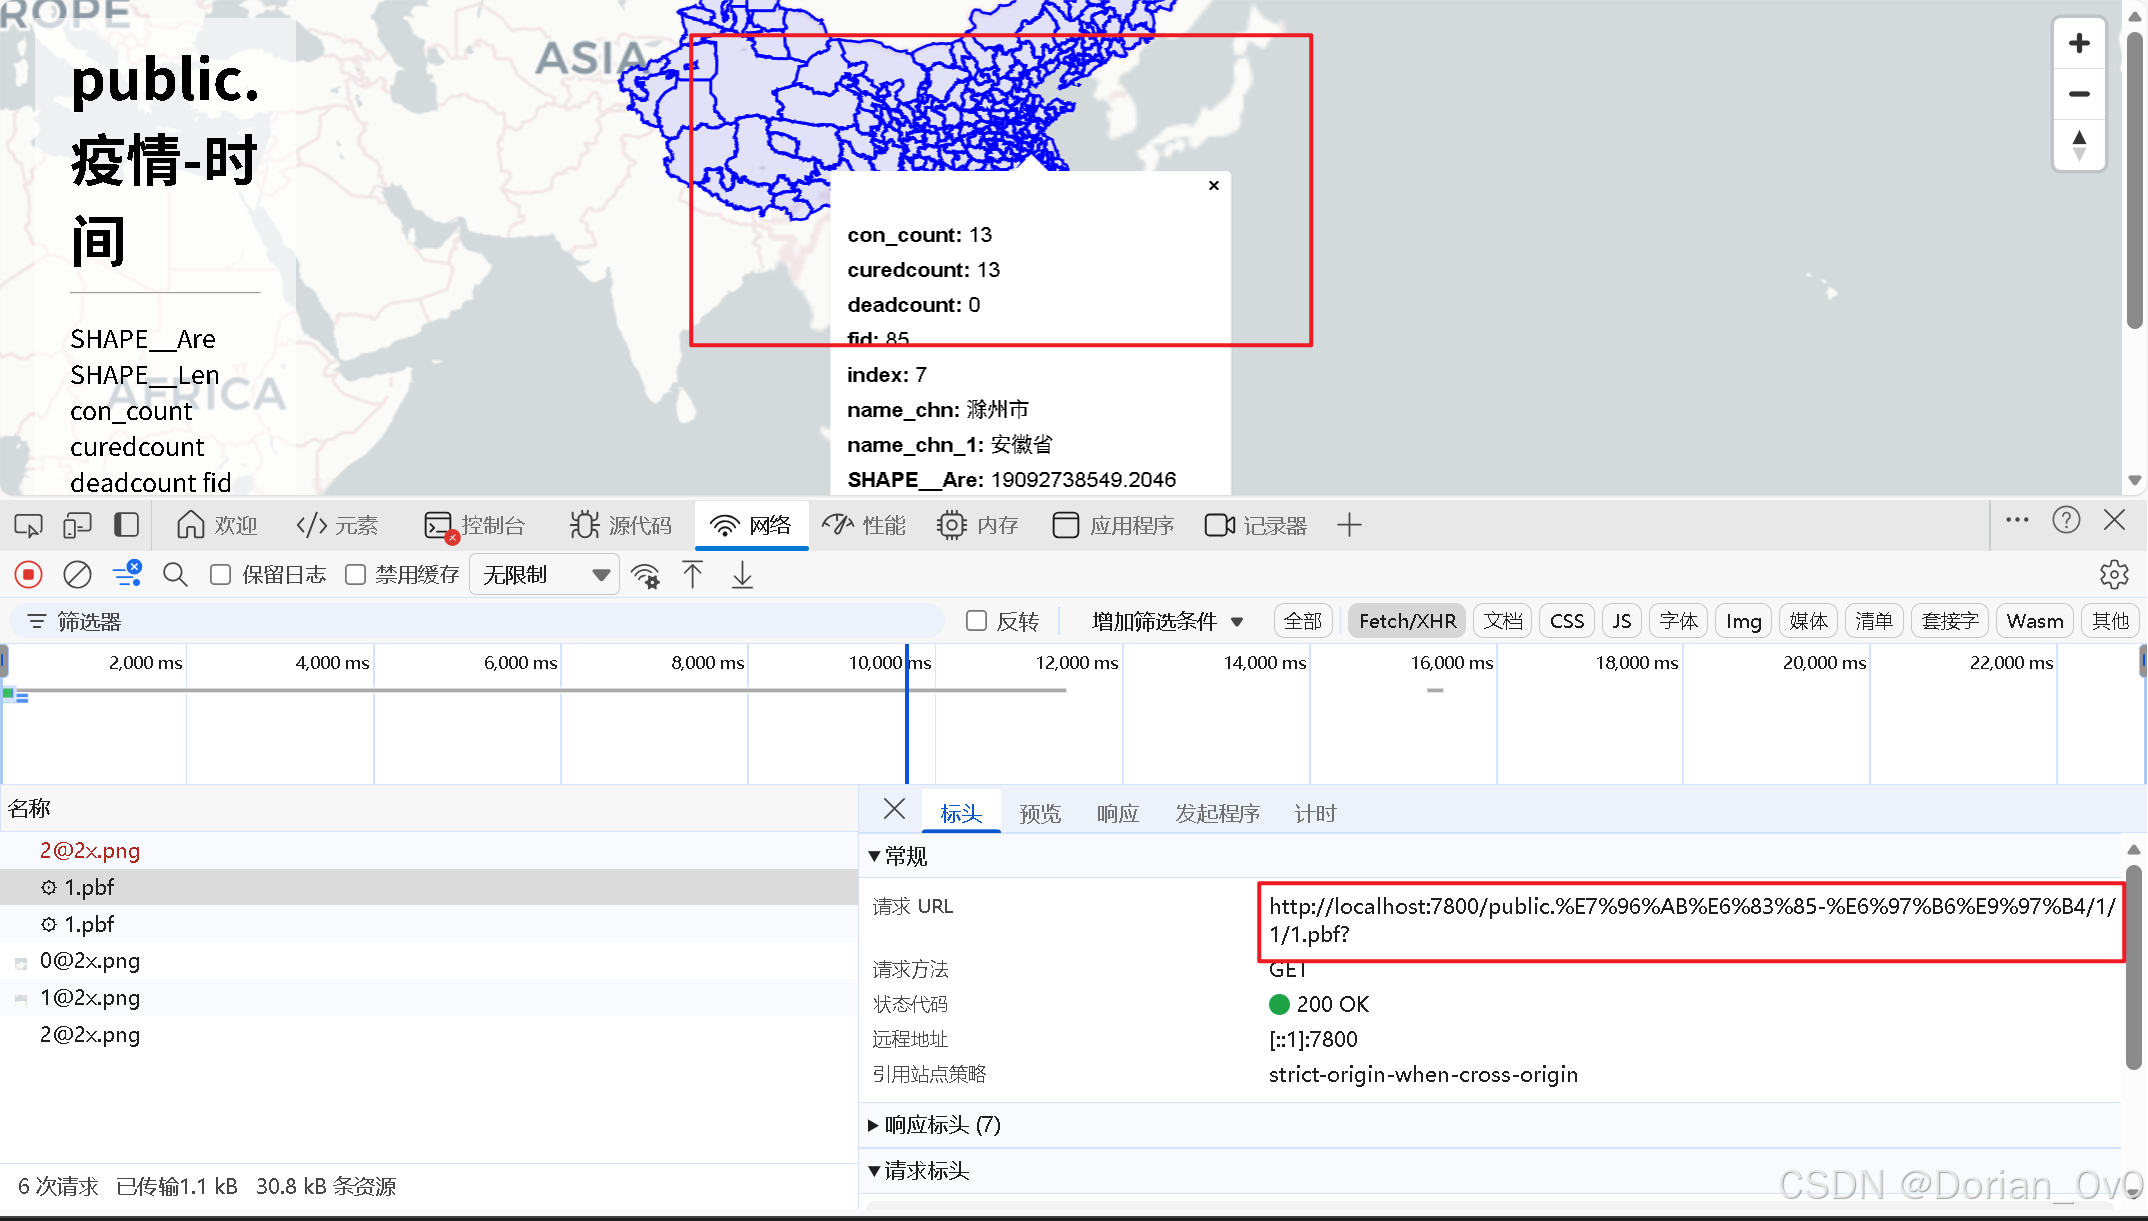
Task: Check the 反转 filter checkbox
Action: coord(977,621)
